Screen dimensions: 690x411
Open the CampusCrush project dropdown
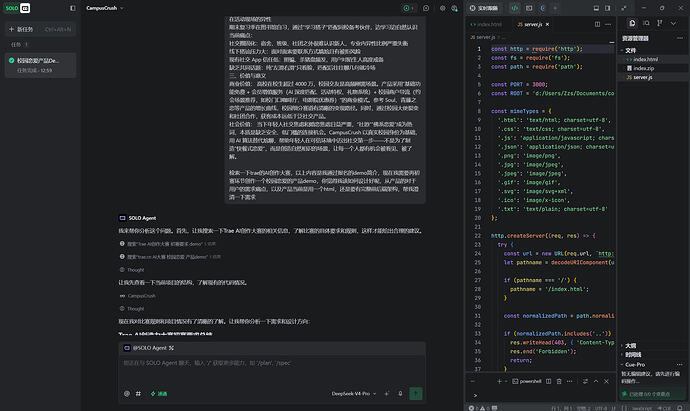(x=105, y=8)
